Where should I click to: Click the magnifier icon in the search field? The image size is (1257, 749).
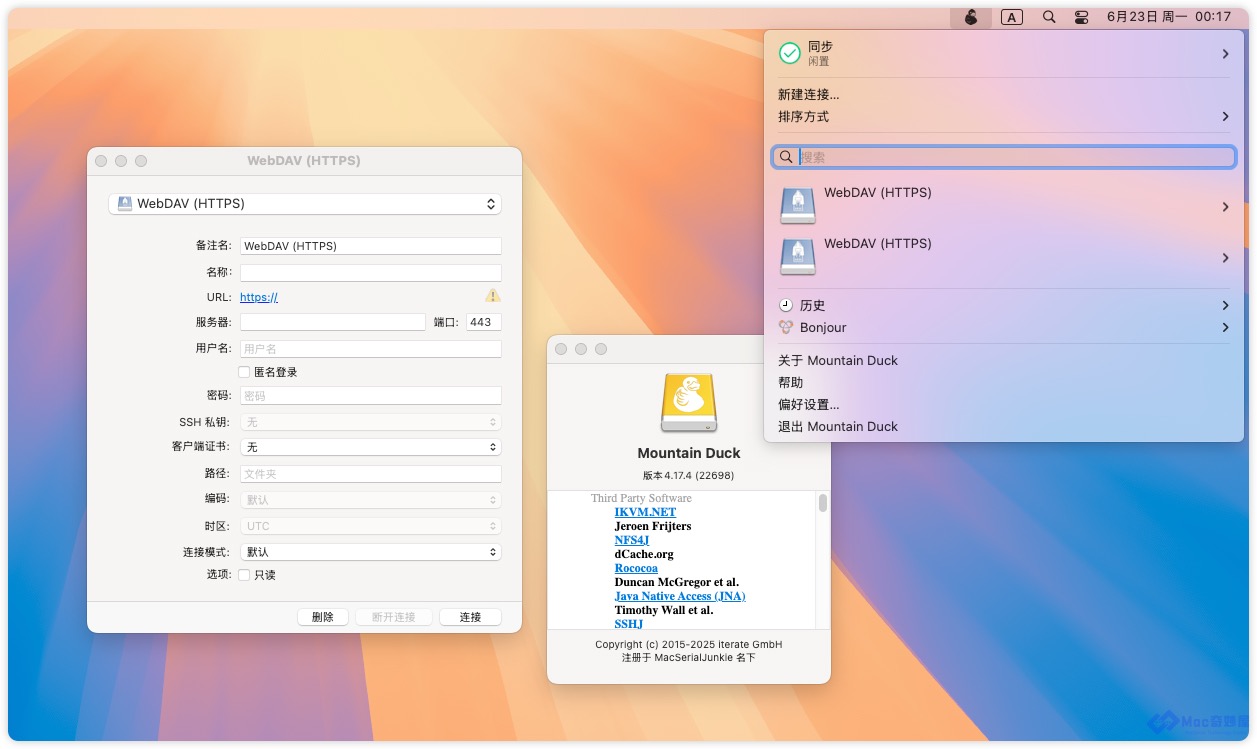coord(786,157)
